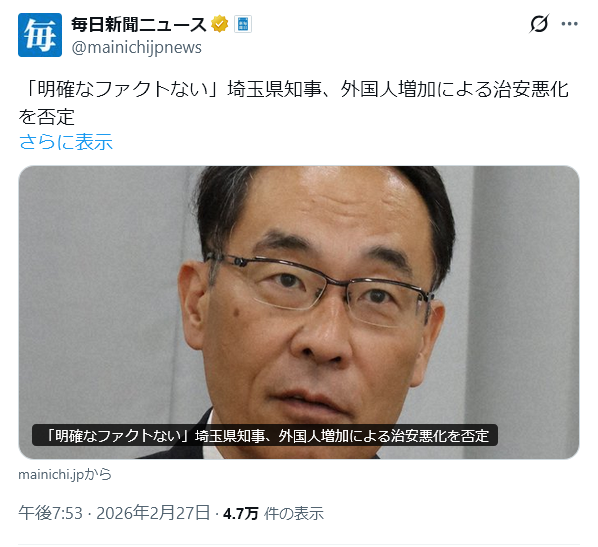Click the 件の表示 views label
The width and height of the screenshot is (598, 547).
tap(294, 513)
